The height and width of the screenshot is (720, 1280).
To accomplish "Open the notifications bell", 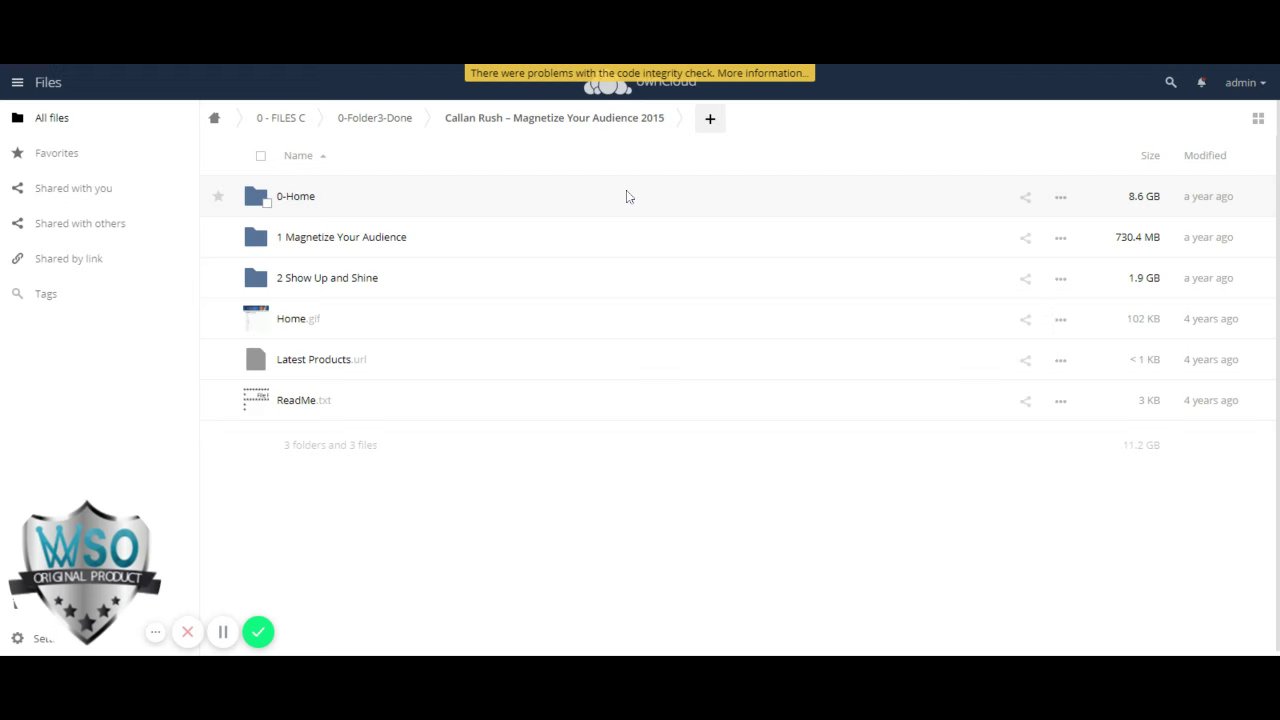I will point(1201,83).
